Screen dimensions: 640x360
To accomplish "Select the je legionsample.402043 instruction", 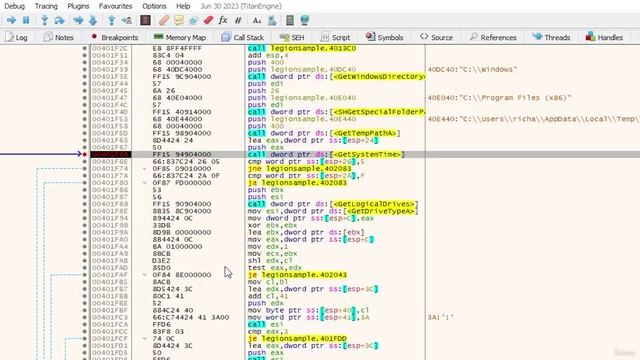I will click(297, 275).
